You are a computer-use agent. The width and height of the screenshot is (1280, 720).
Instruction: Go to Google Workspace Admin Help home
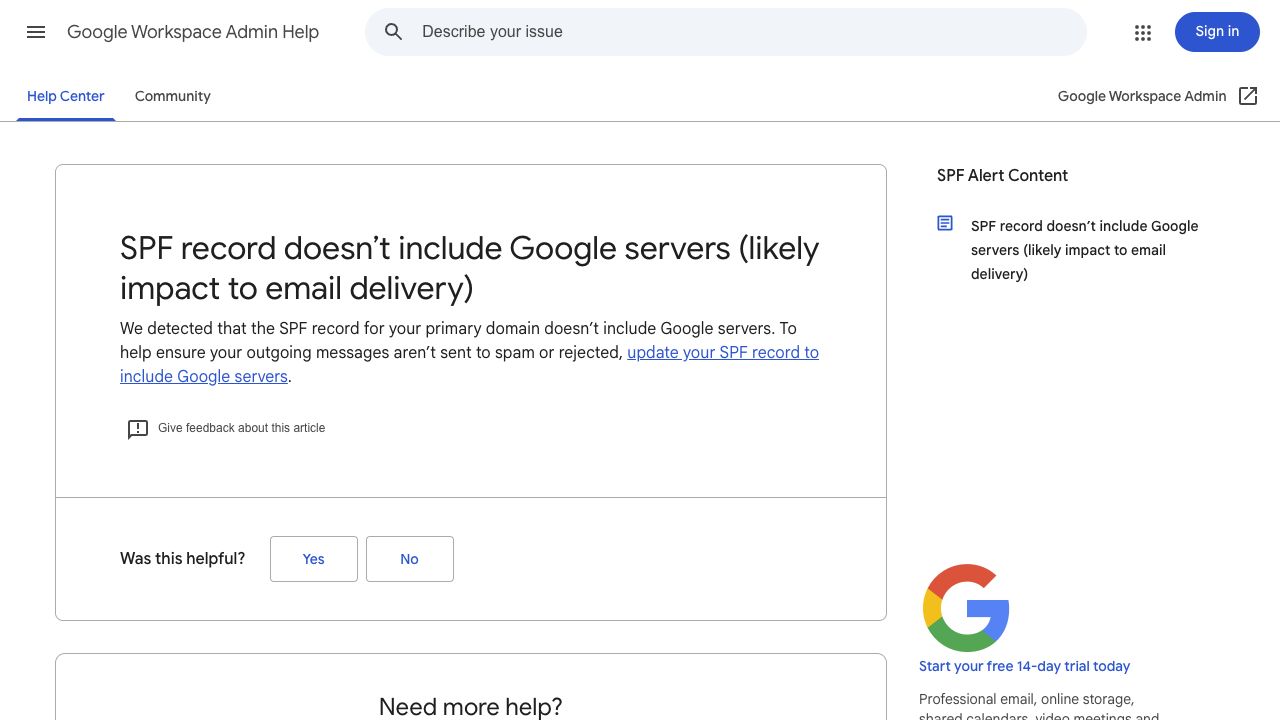click(193, 32)
